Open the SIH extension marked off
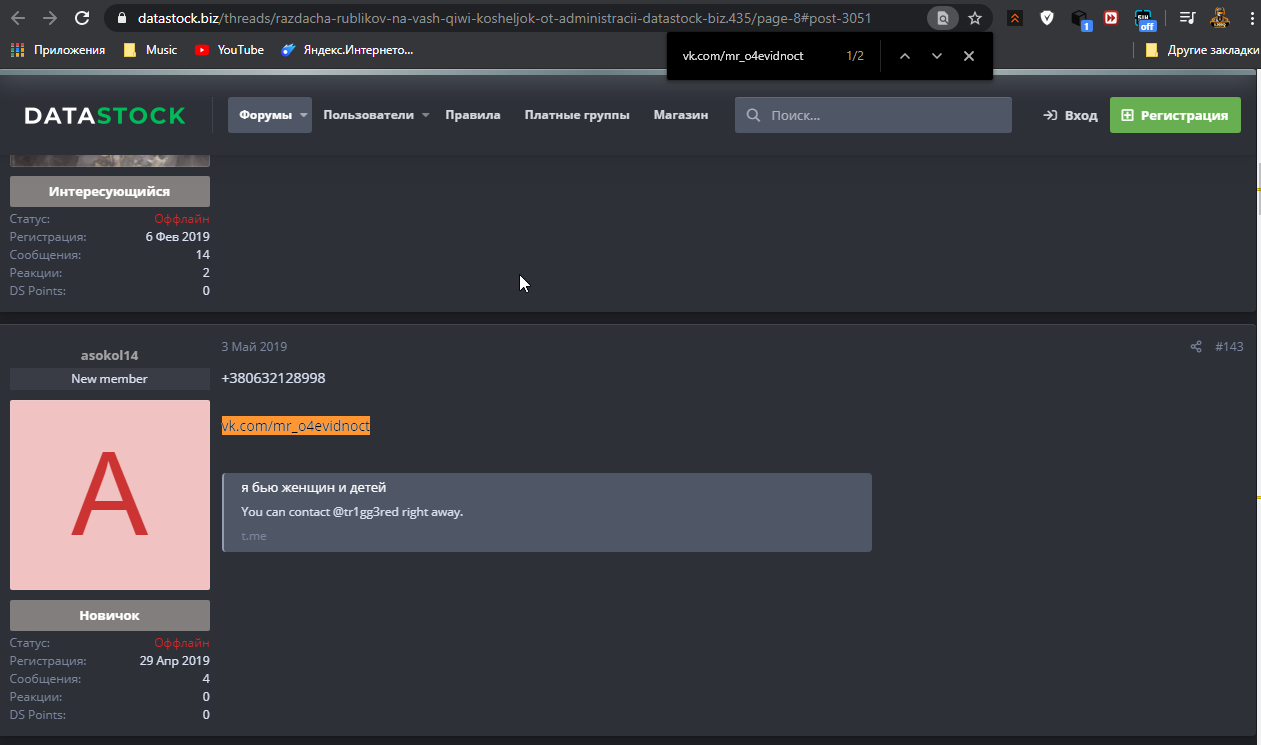The width and height of the screenshot is (1261, 745). pos(1145,19)
